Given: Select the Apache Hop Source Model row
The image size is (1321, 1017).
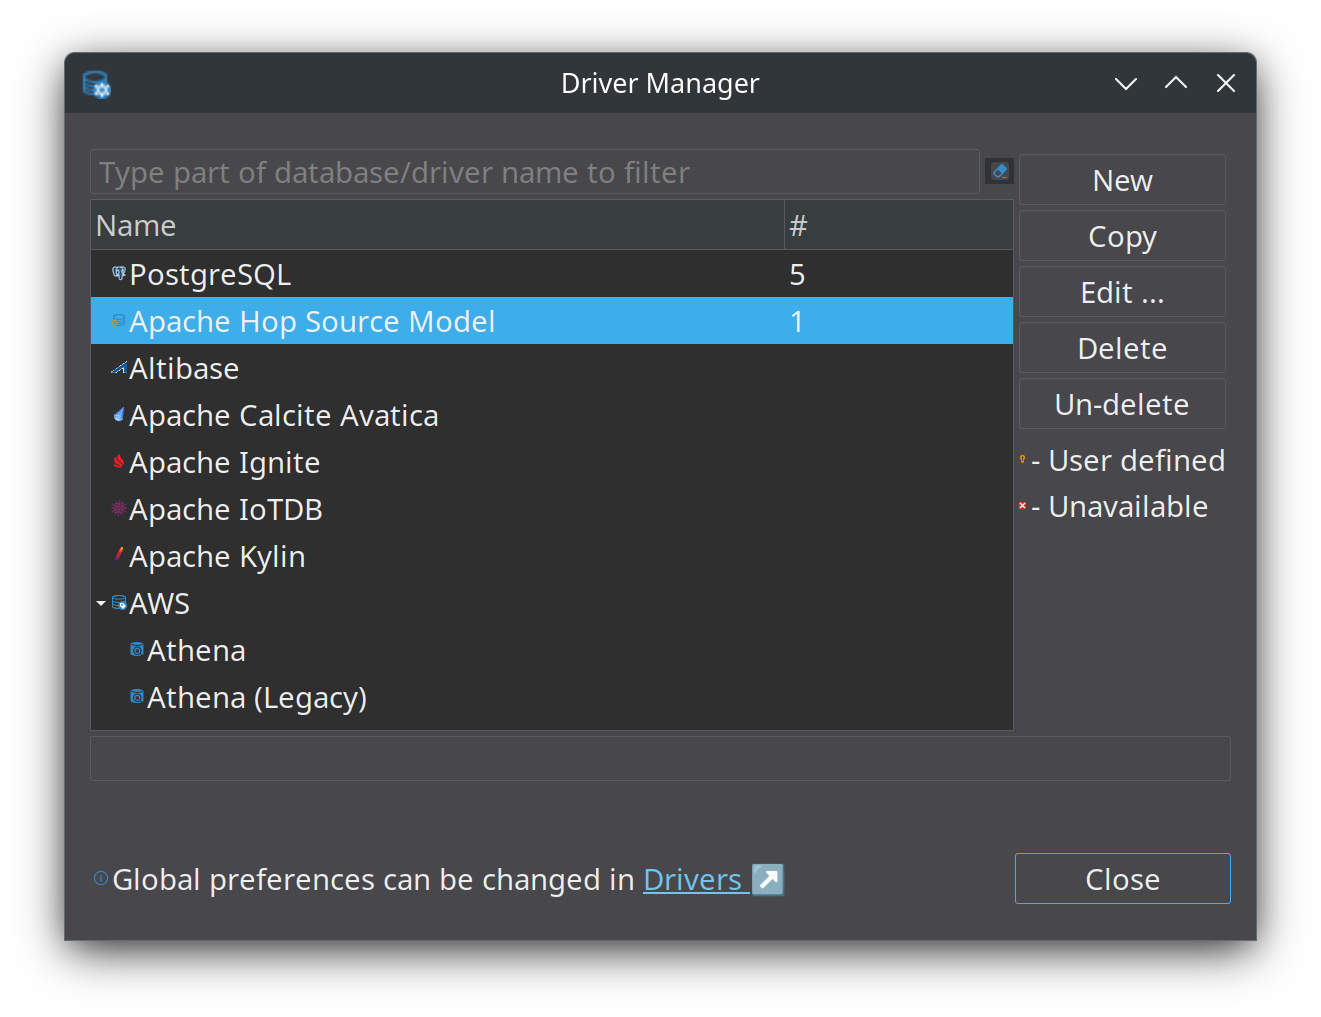Looking at the screenshot, I should click(x=552, y=321).
